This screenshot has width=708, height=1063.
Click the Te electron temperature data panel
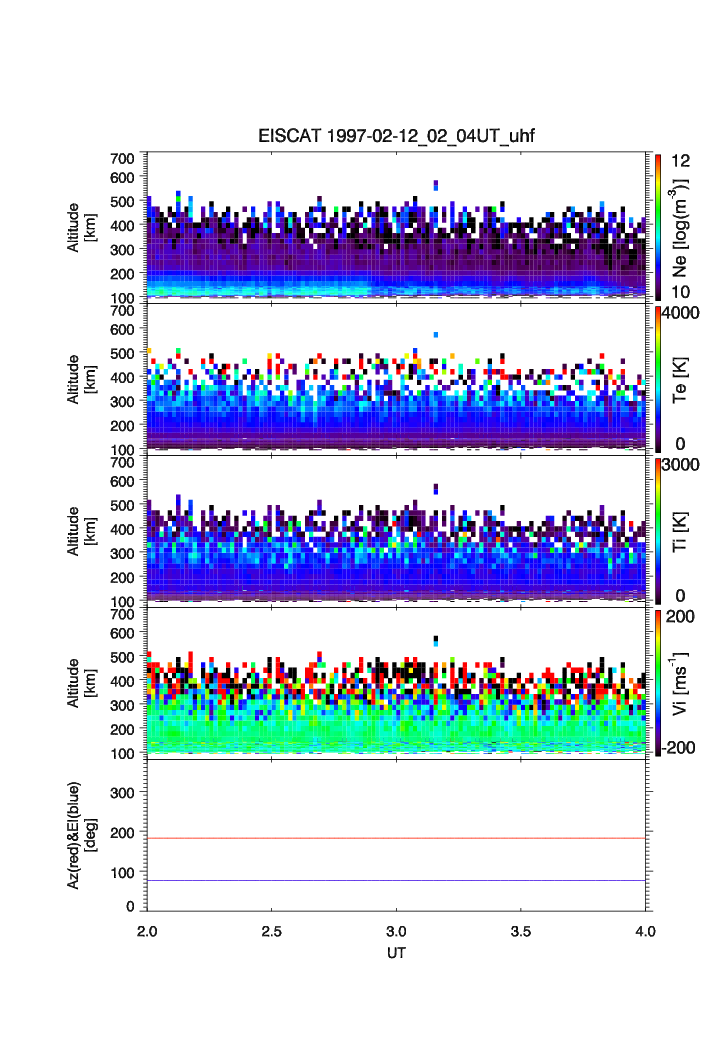coord(396,379)
